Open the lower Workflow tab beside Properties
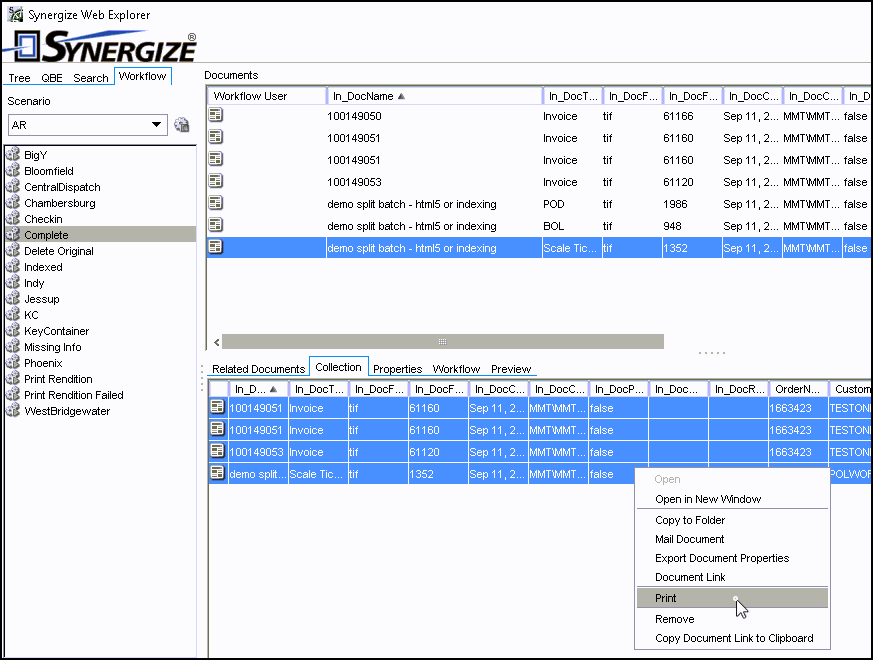 456,369
